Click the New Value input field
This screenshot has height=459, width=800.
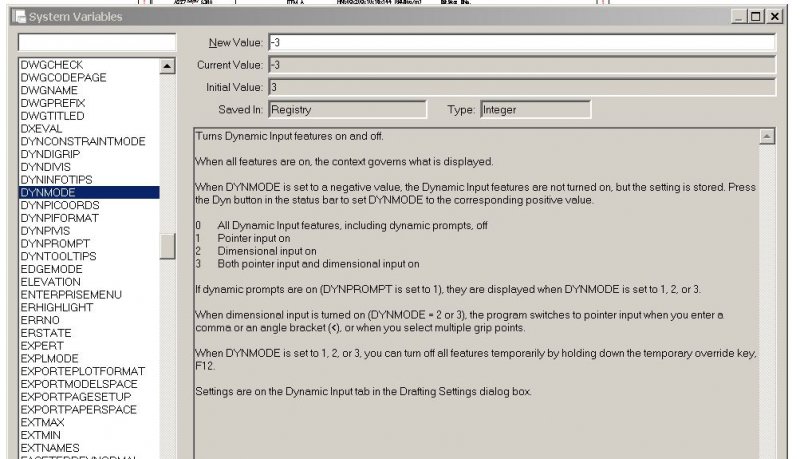(521, 42)
